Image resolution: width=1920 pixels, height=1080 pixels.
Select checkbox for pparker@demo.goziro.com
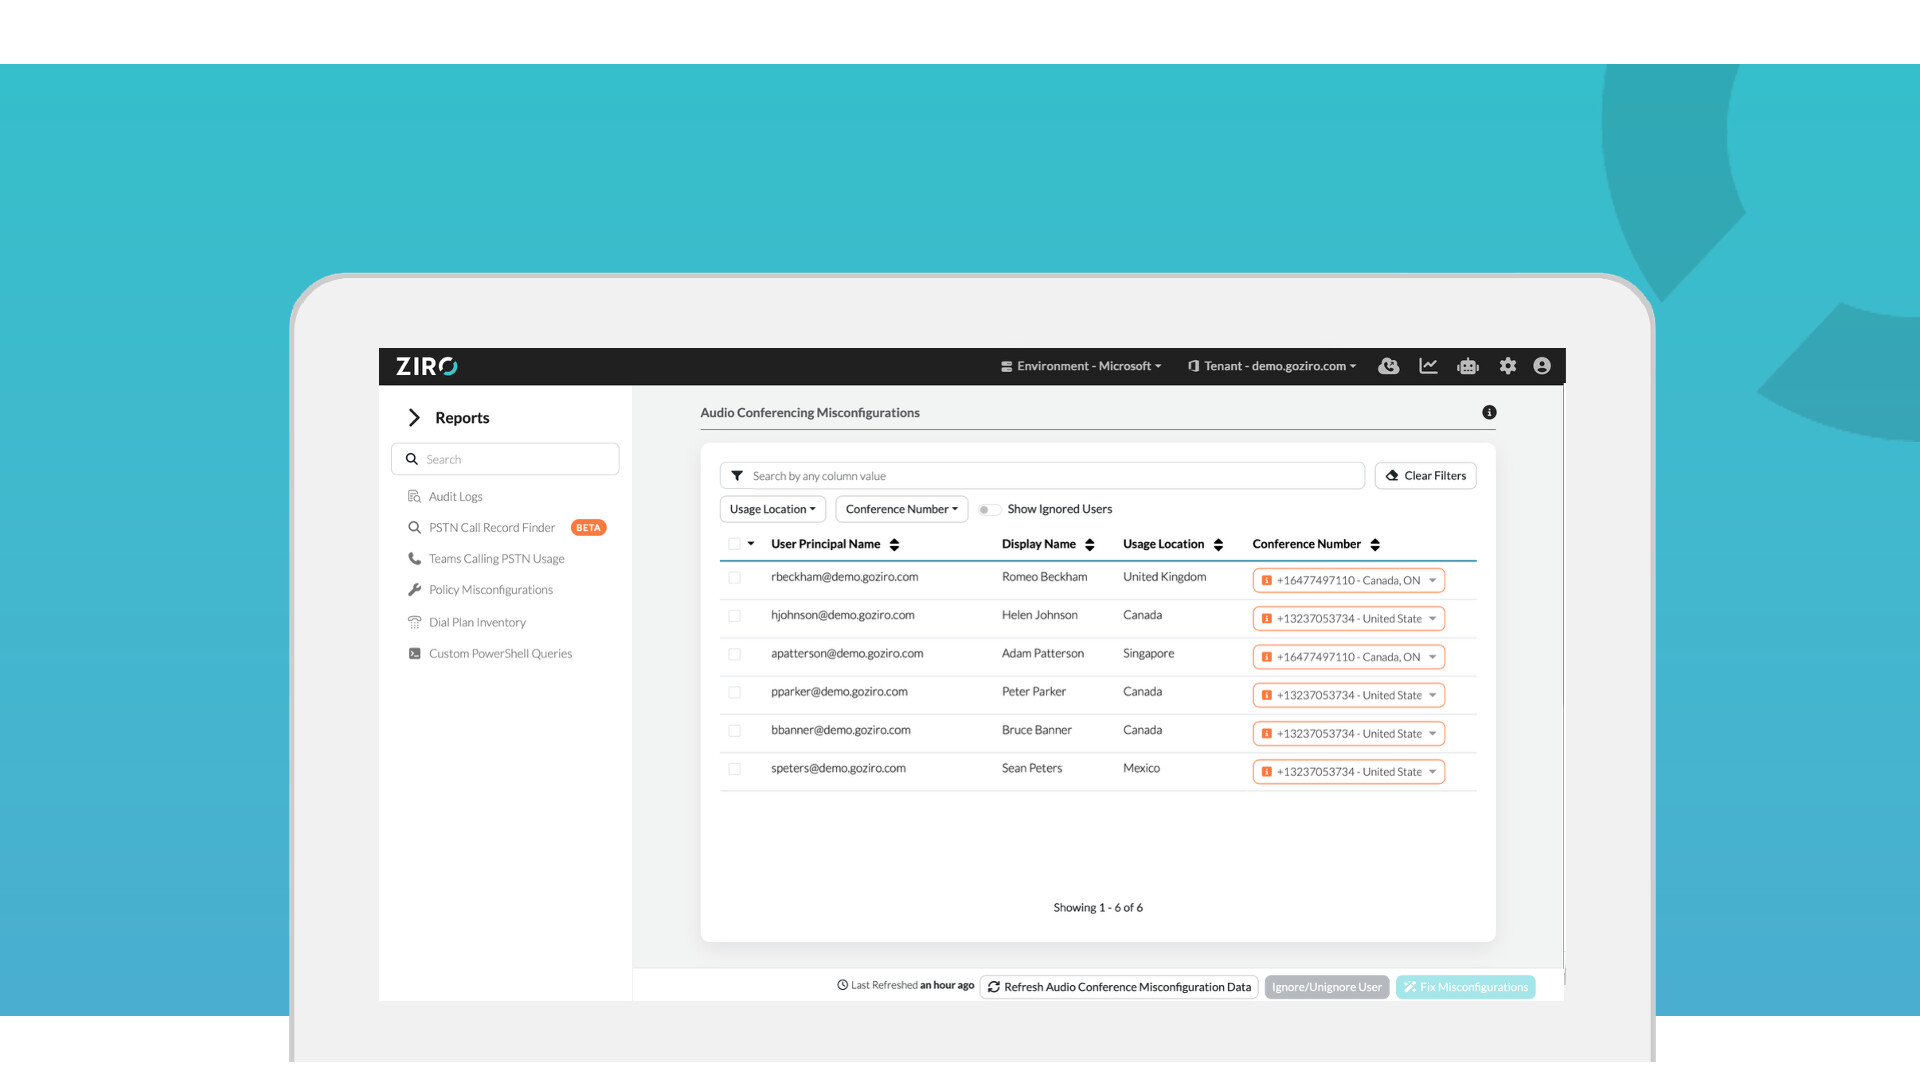click(x=734, y=692)
